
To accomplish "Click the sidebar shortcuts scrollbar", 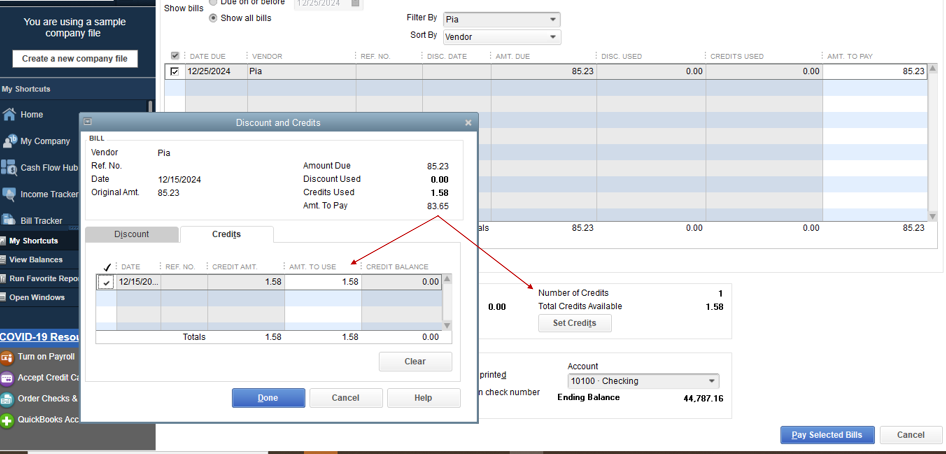I will pyautogui.click(x=150, y=107).
